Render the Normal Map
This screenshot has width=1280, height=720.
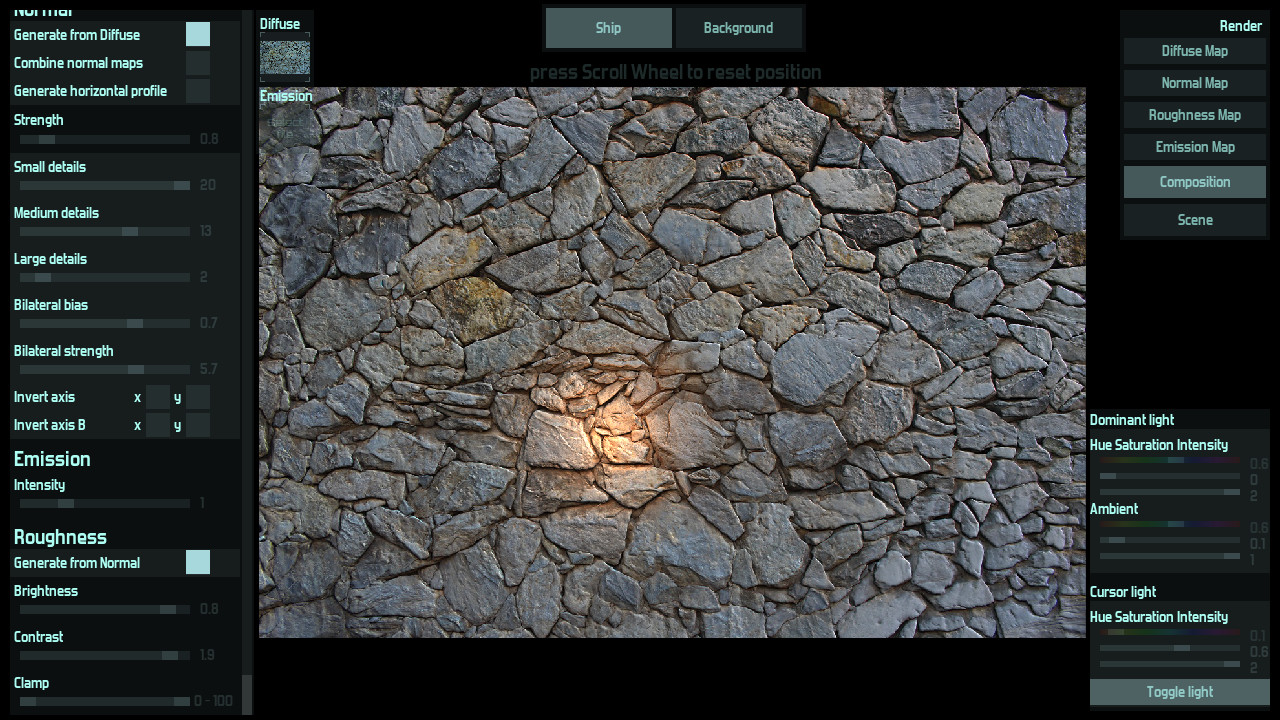(1194, 83)
